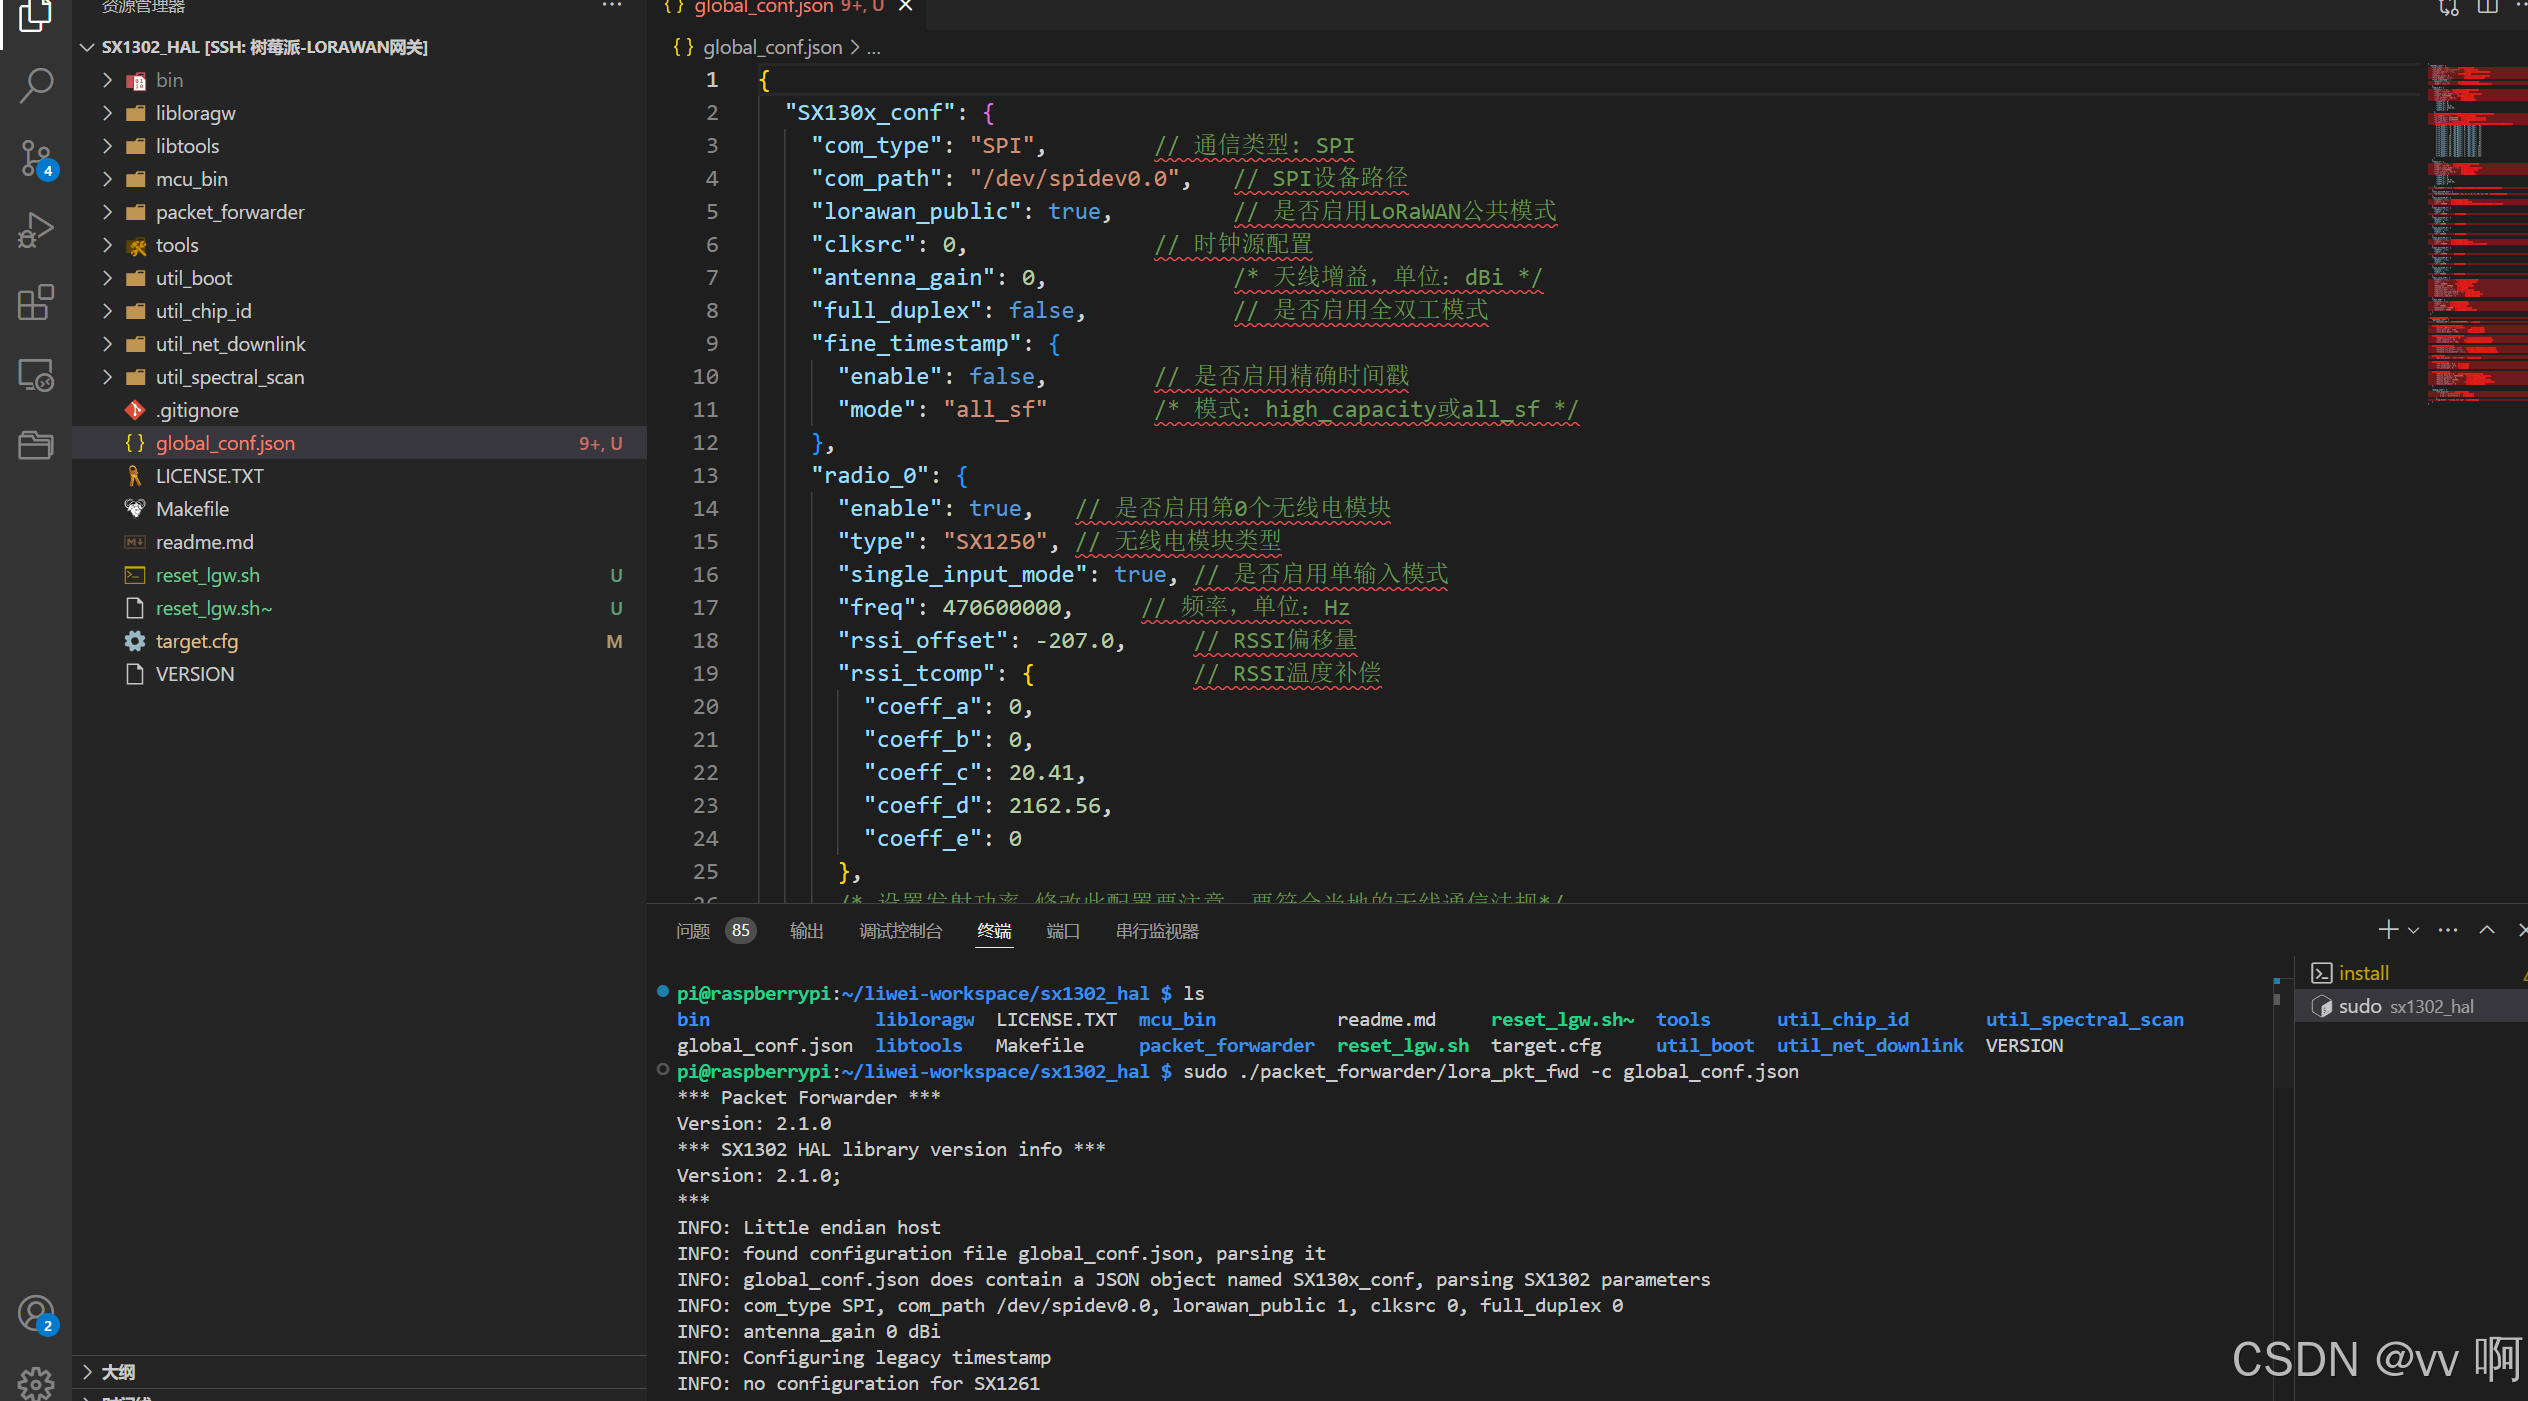The image size is (2528, 1401).
Task: Select the 终端 terminal tab
Action: 994,931
